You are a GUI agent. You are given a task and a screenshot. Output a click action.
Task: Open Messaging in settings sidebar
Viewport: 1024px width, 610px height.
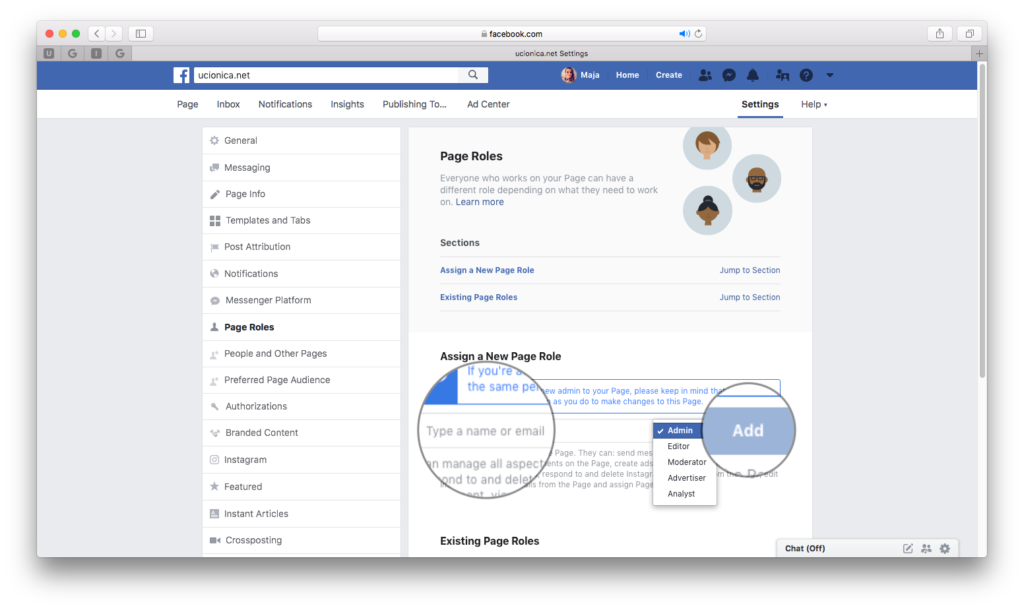247,168
